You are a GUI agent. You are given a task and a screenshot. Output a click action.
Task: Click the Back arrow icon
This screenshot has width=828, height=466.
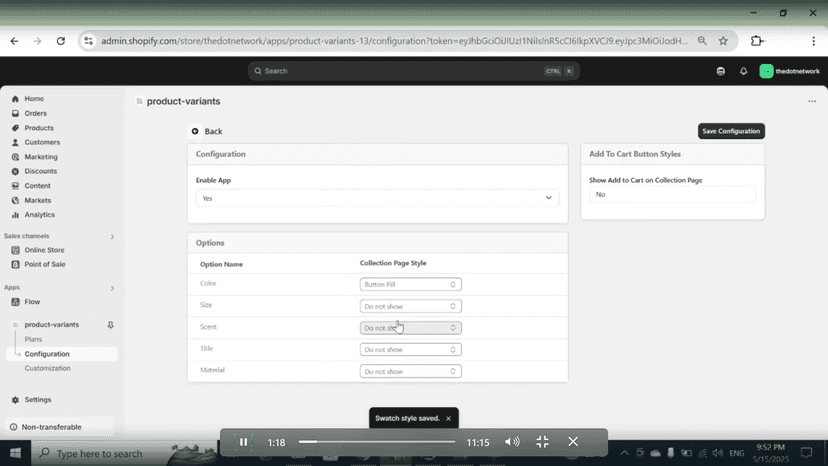tap(195, 131)
